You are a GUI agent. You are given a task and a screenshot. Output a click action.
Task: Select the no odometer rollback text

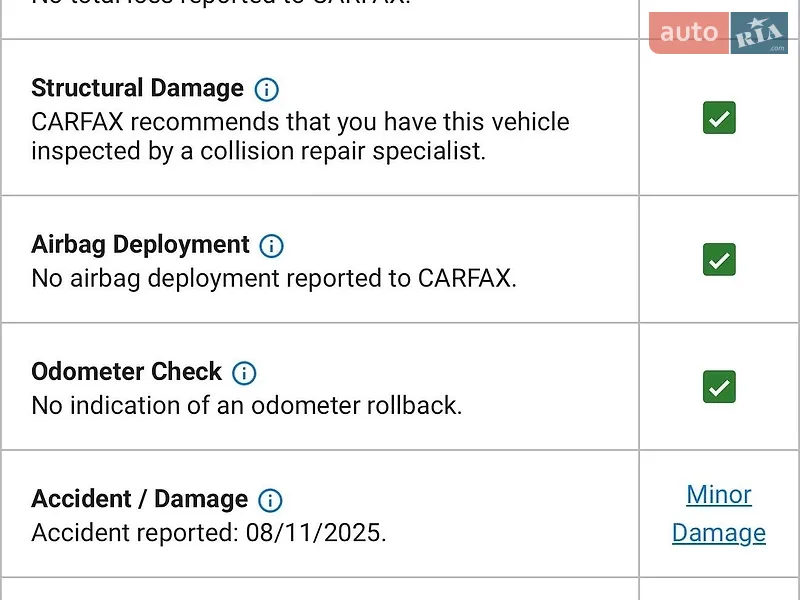(246, 406)
